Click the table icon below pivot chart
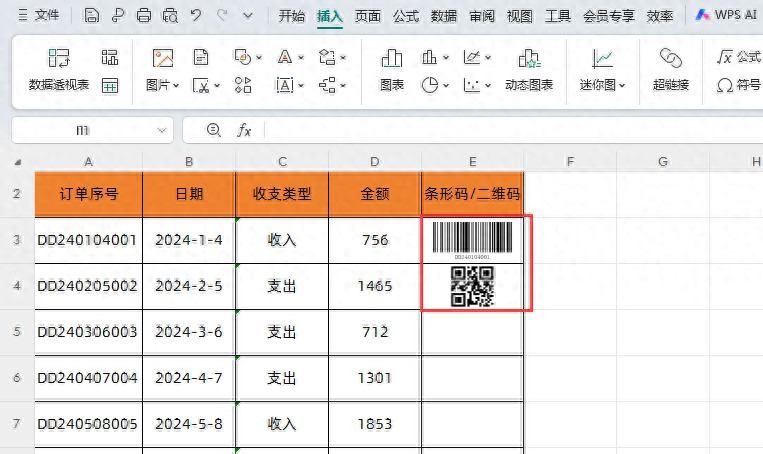 pyautogui.click(x=110, y=86)
